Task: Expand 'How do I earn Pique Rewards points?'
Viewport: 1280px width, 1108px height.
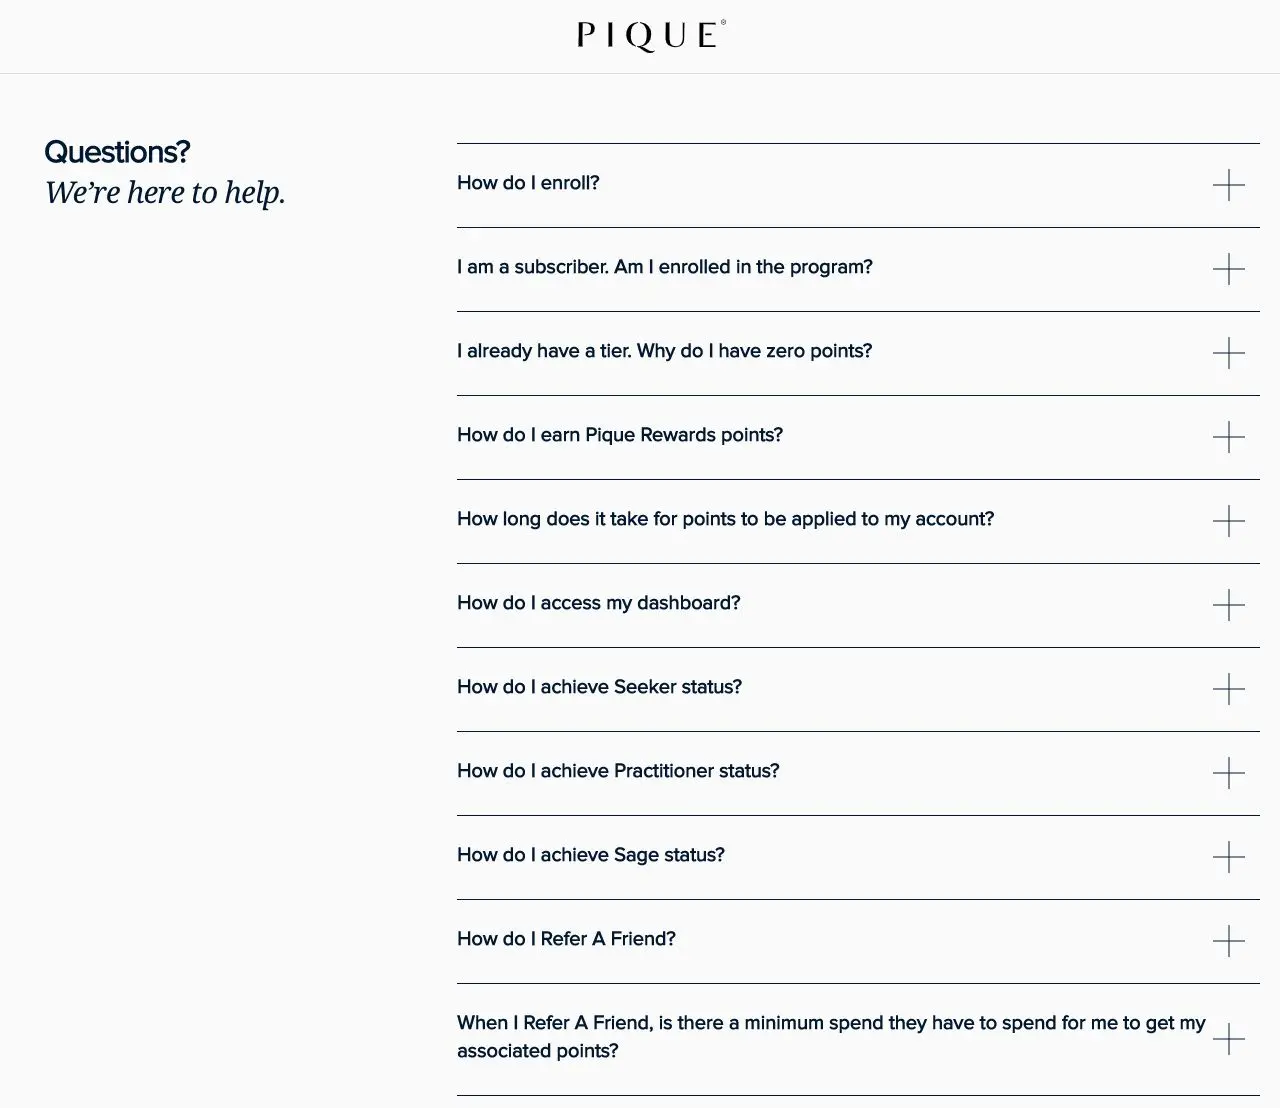Action: click(620, 435)
